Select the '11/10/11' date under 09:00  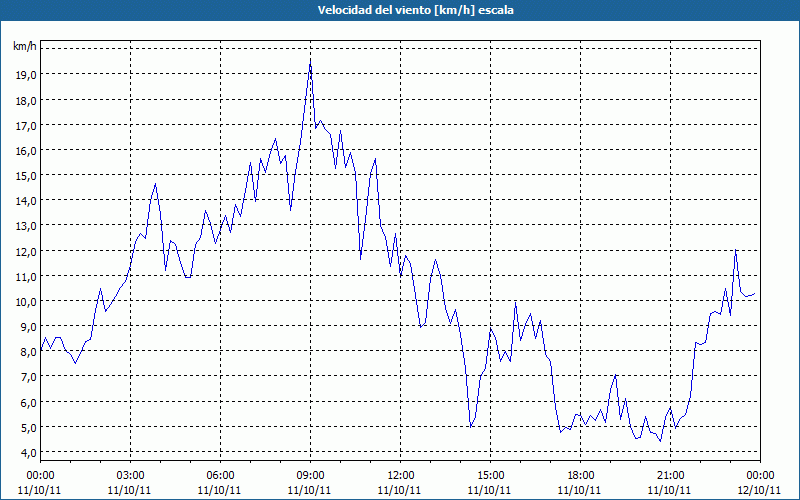click(310, 490)
